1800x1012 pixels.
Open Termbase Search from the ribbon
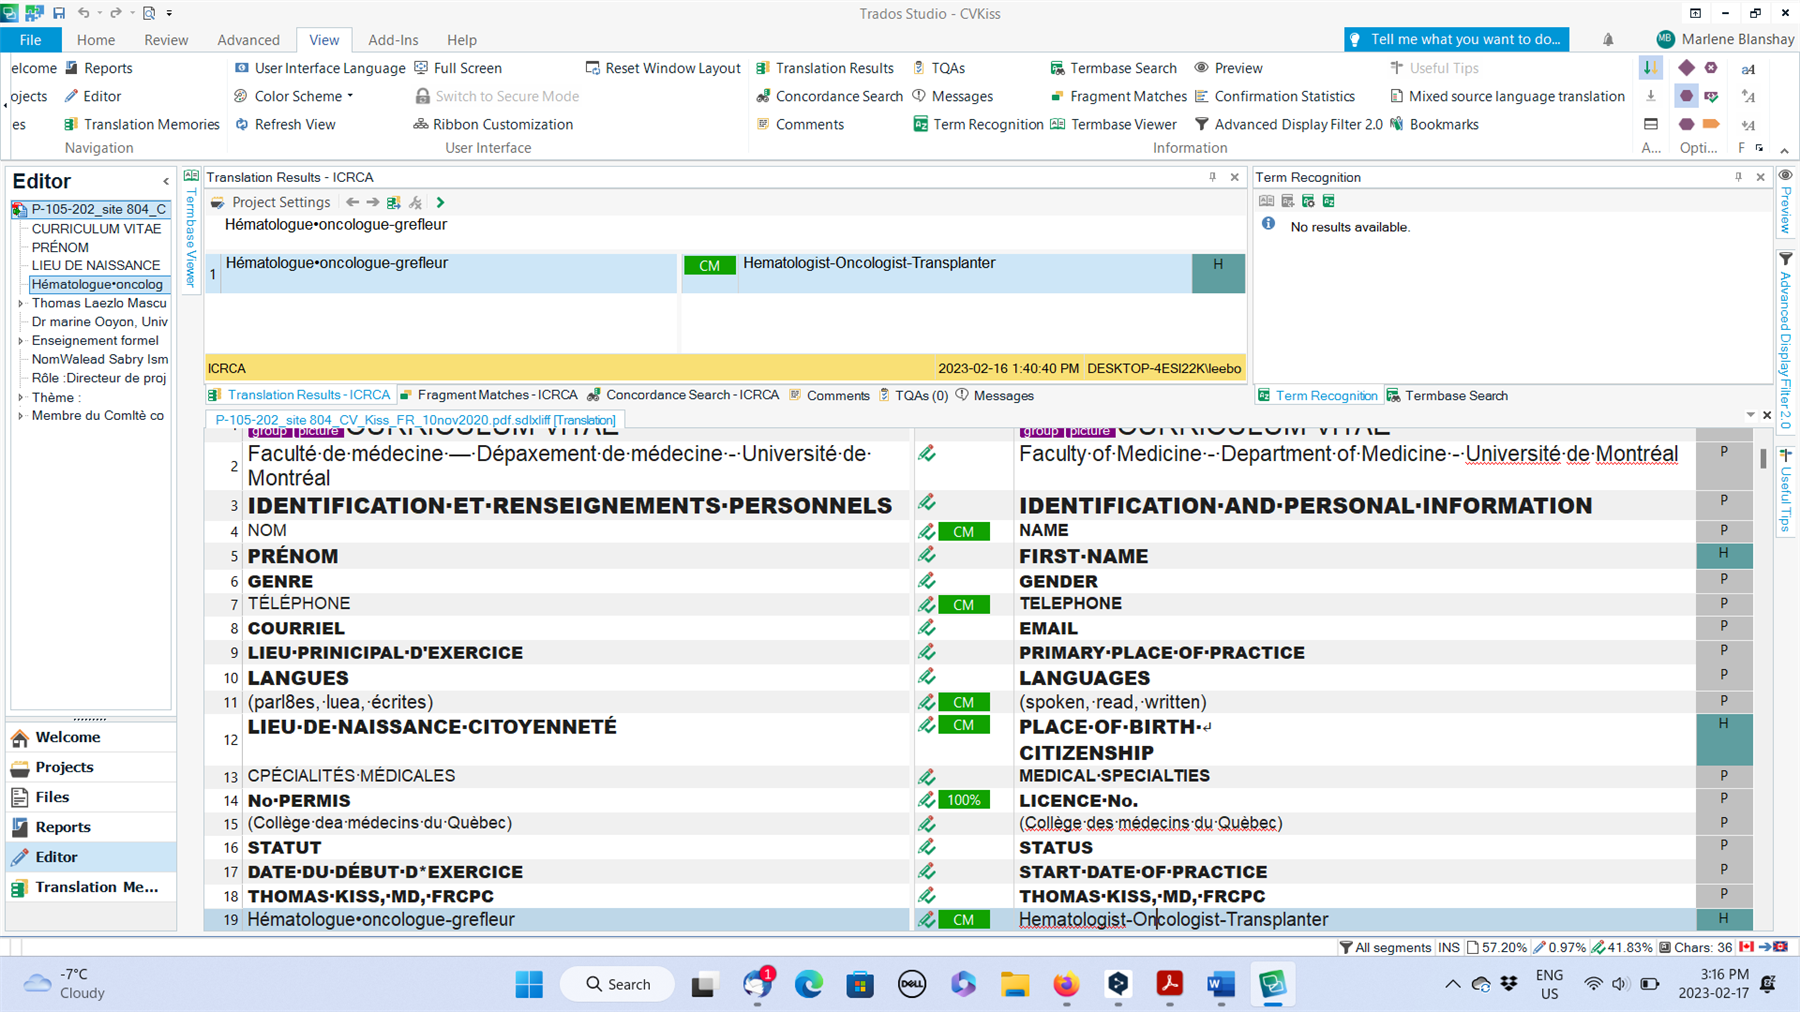coord(1113,68)
